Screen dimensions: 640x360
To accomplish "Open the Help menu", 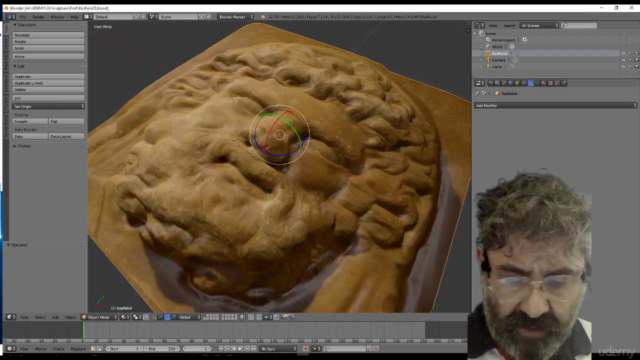I will [x=75, y=17].
